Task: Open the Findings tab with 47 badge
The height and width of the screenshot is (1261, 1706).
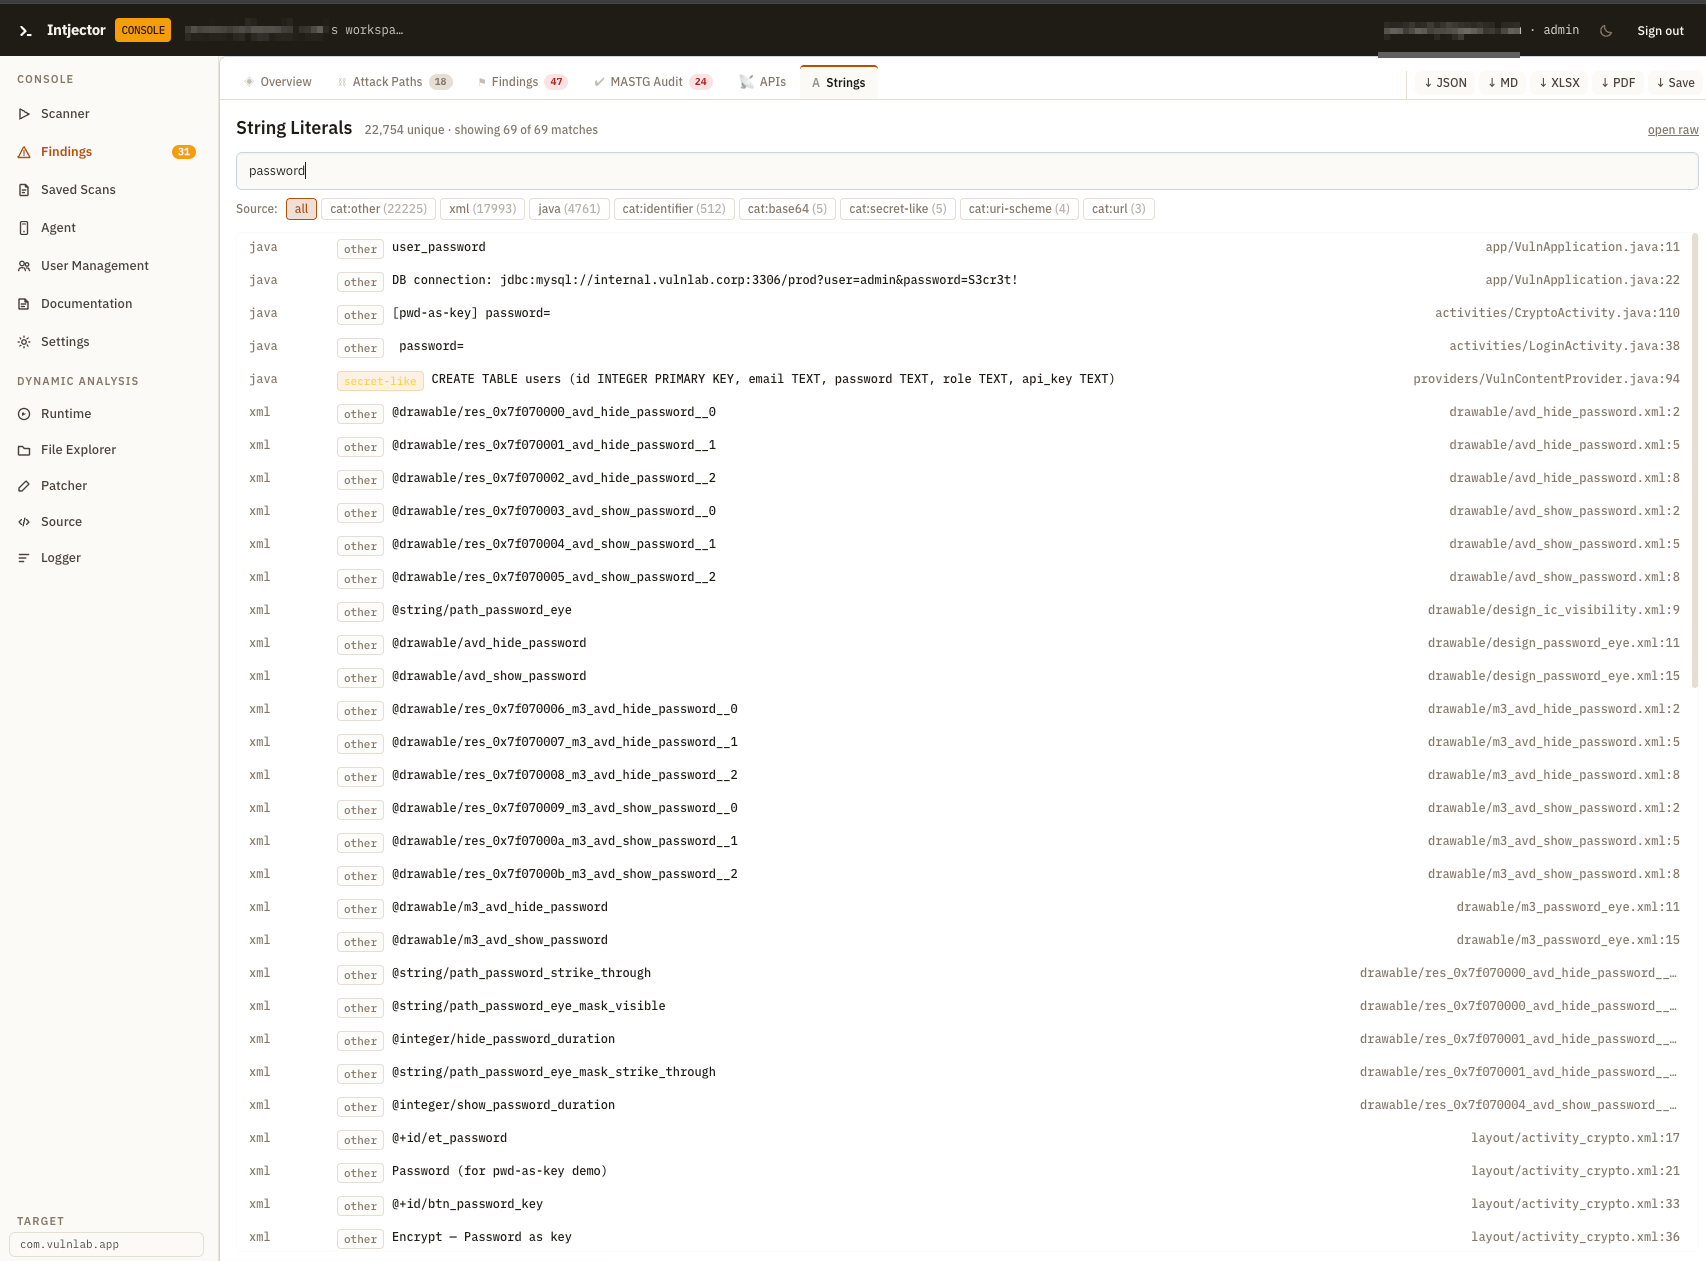Action: point(522,82)
